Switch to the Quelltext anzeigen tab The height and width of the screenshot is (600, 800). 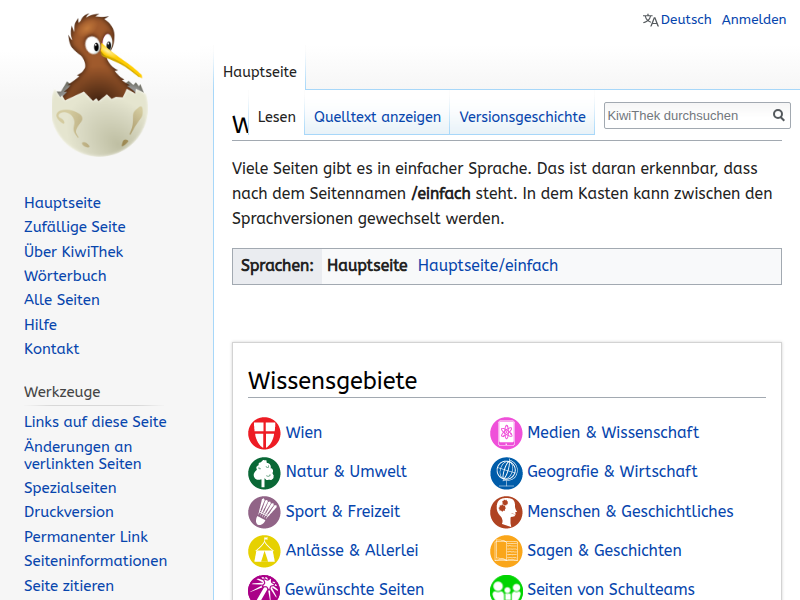pyautogui.click(x=377, y=117)
